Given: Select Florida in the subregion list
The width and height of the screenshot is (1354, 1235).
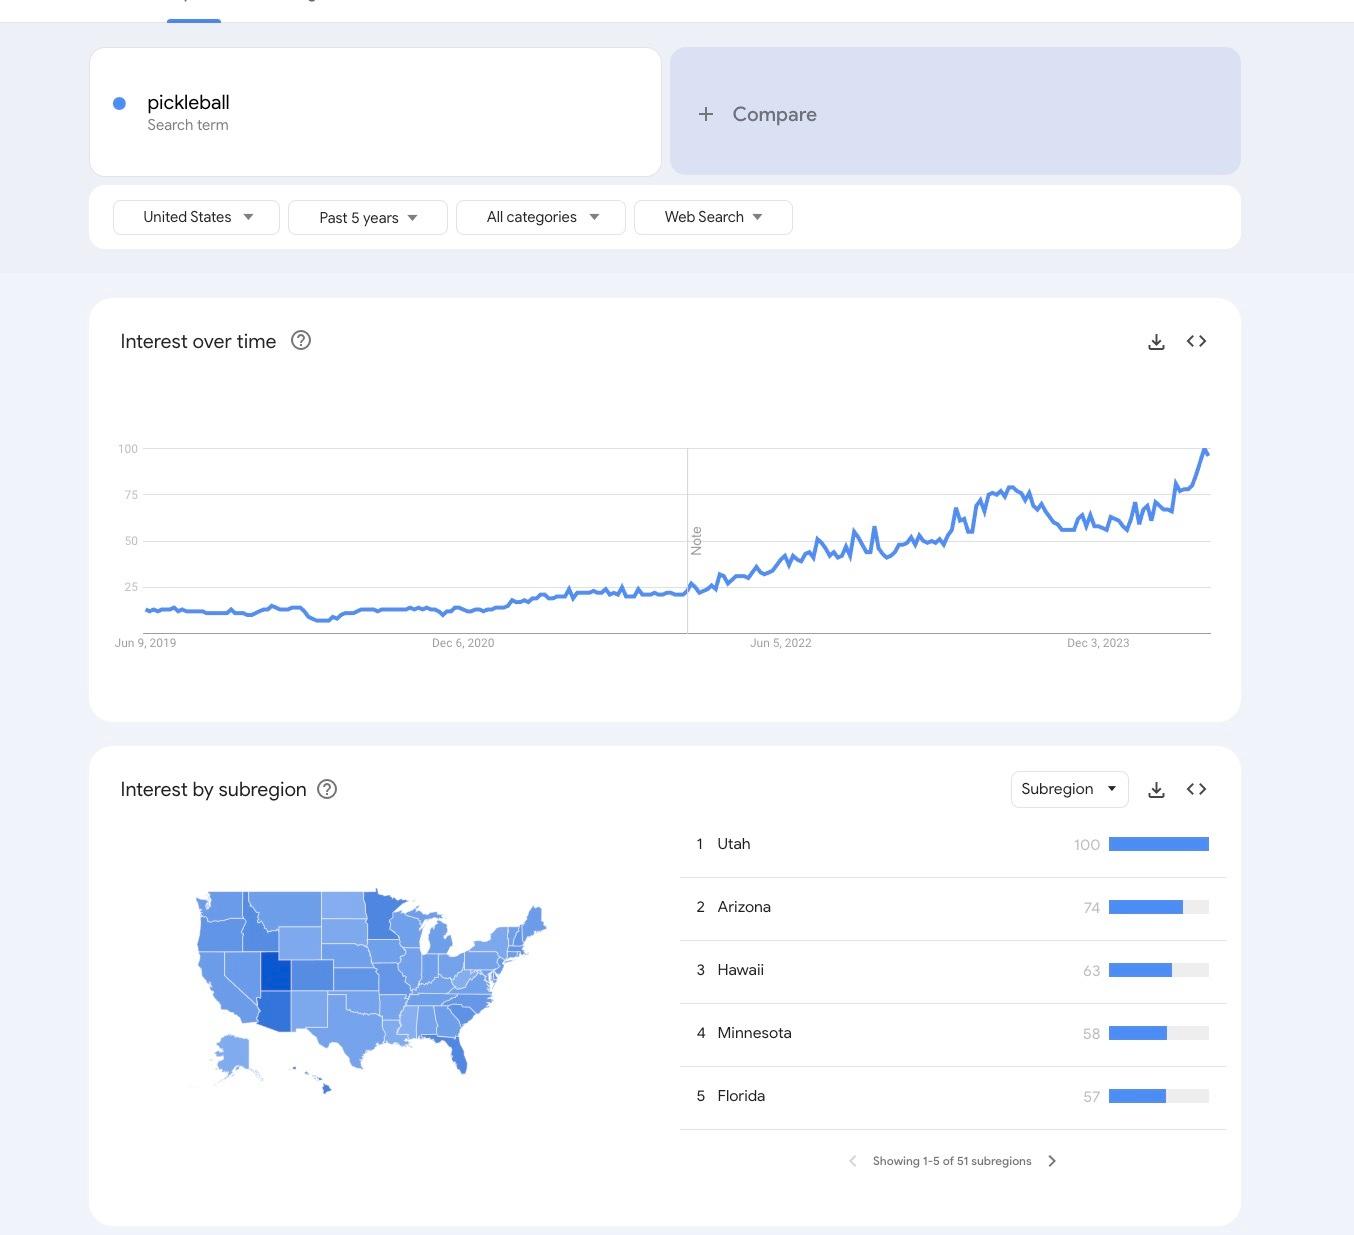Looking at the screenshot, I should [741, 1096].
